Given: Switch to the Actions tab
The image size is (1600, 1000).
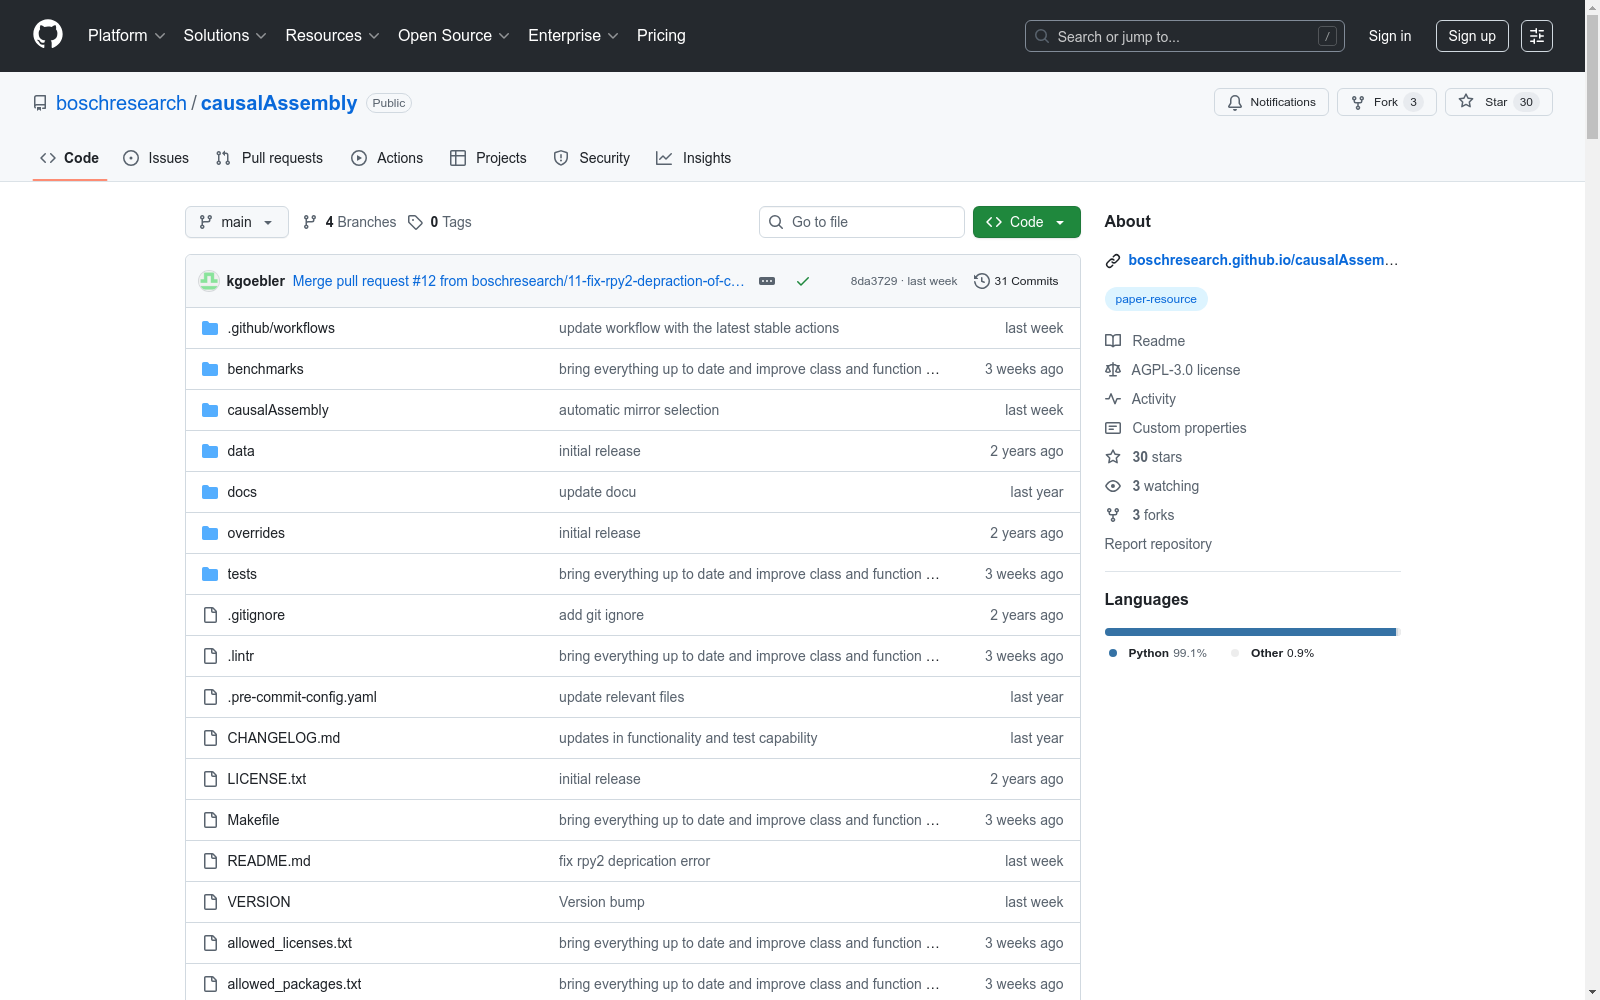Looking at the screenshot, I should tap(387, 158).
